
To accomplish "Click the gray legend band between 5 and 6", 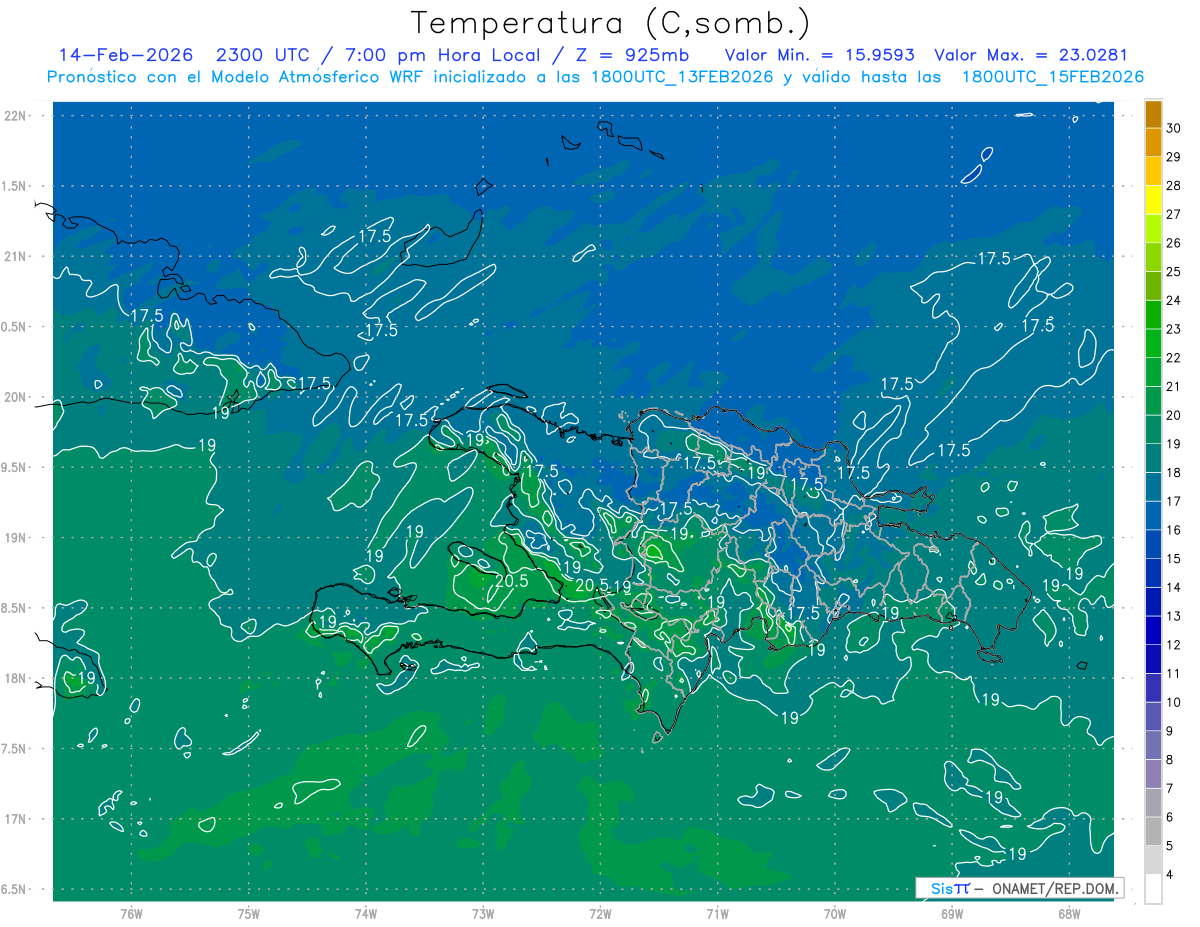I will (1153, 831).
